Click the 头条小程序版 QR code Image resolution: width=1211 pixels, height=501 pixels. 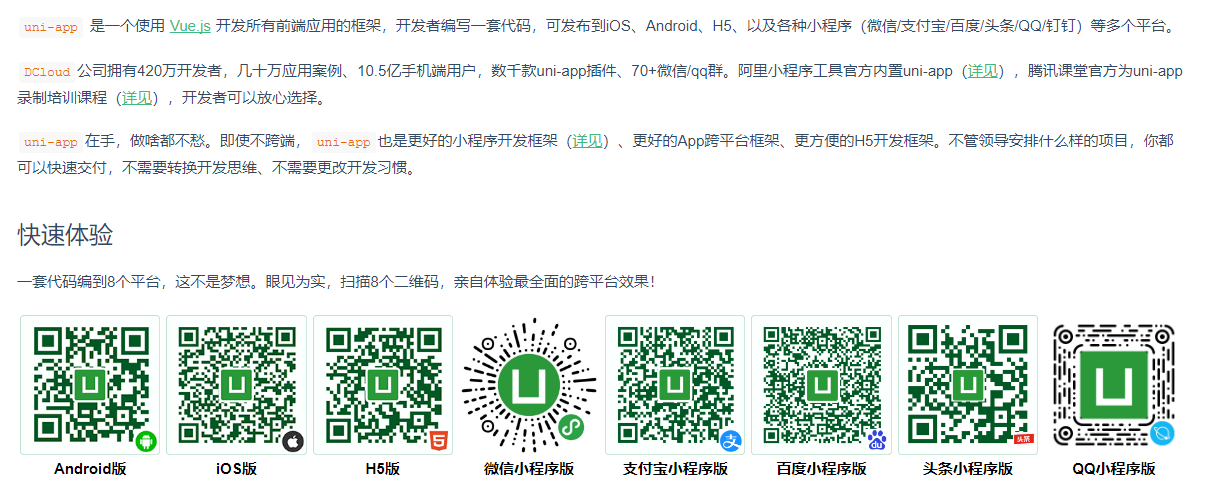point(968,386)
